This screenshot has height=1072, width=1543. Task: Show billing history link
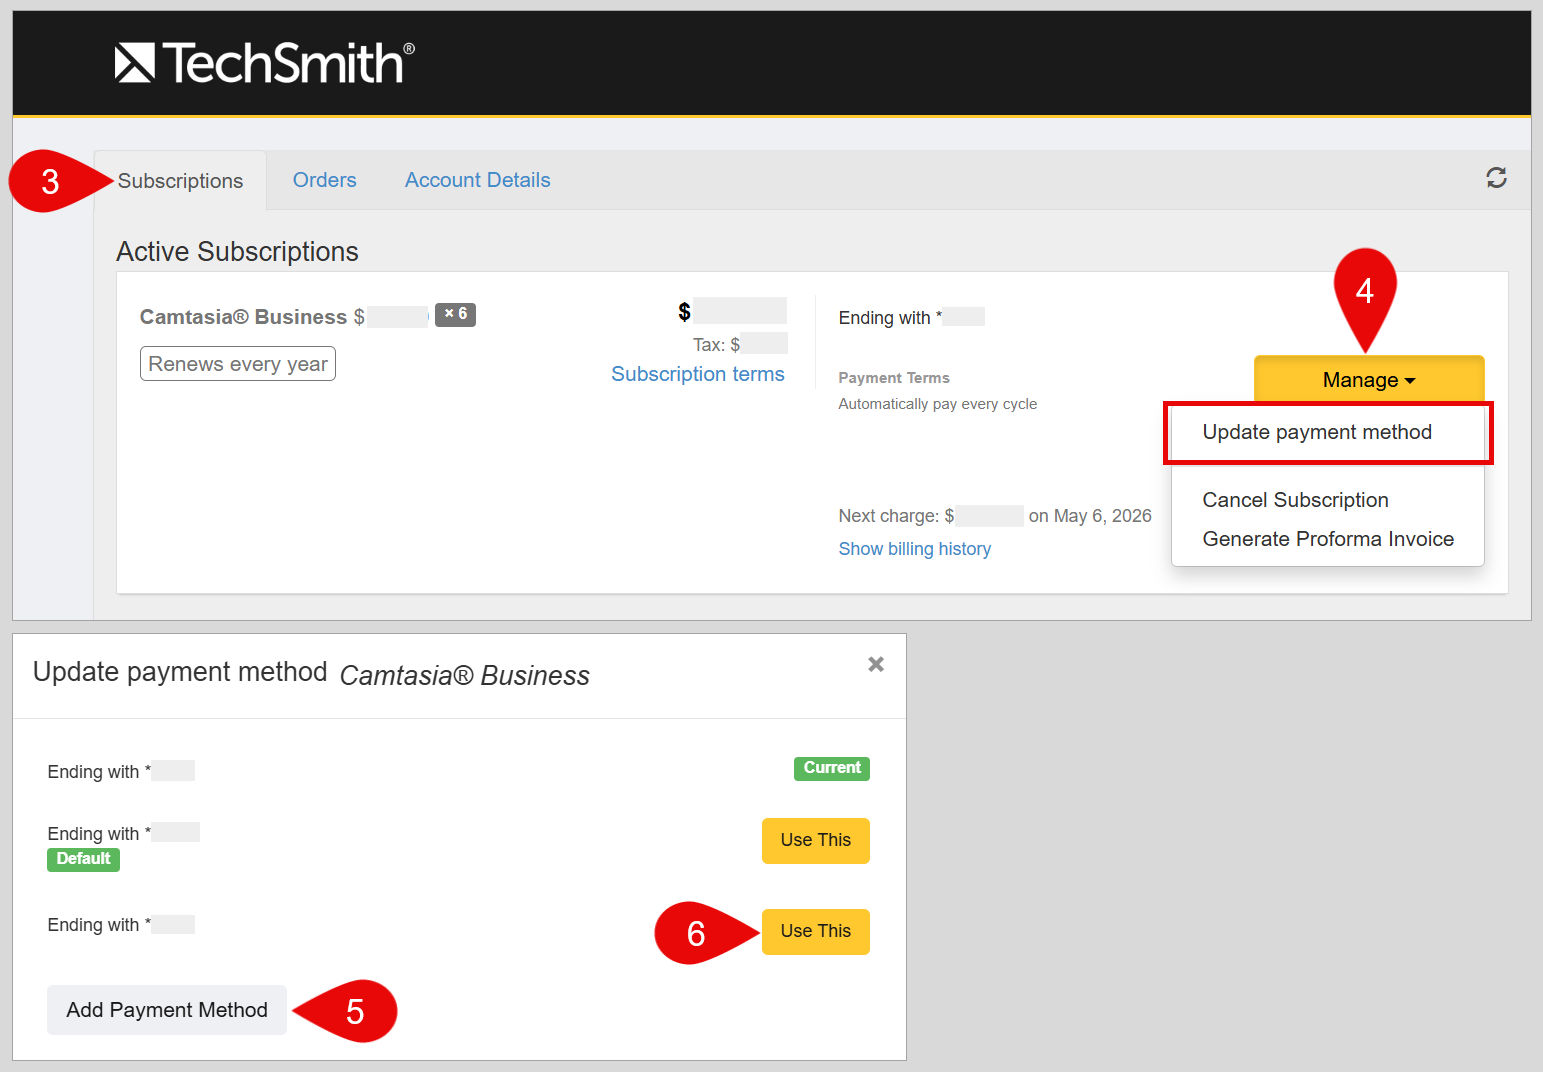pyautogui.click(x=915, y=549)
